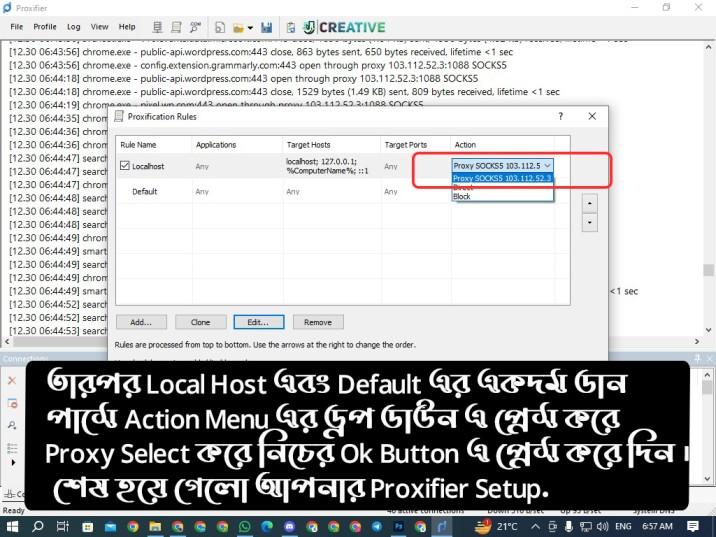Image resolution: width=716 pixels, height=537 pixels.
Task: Toggle the Localhost rule checkbox
Action: click(125, 165)
